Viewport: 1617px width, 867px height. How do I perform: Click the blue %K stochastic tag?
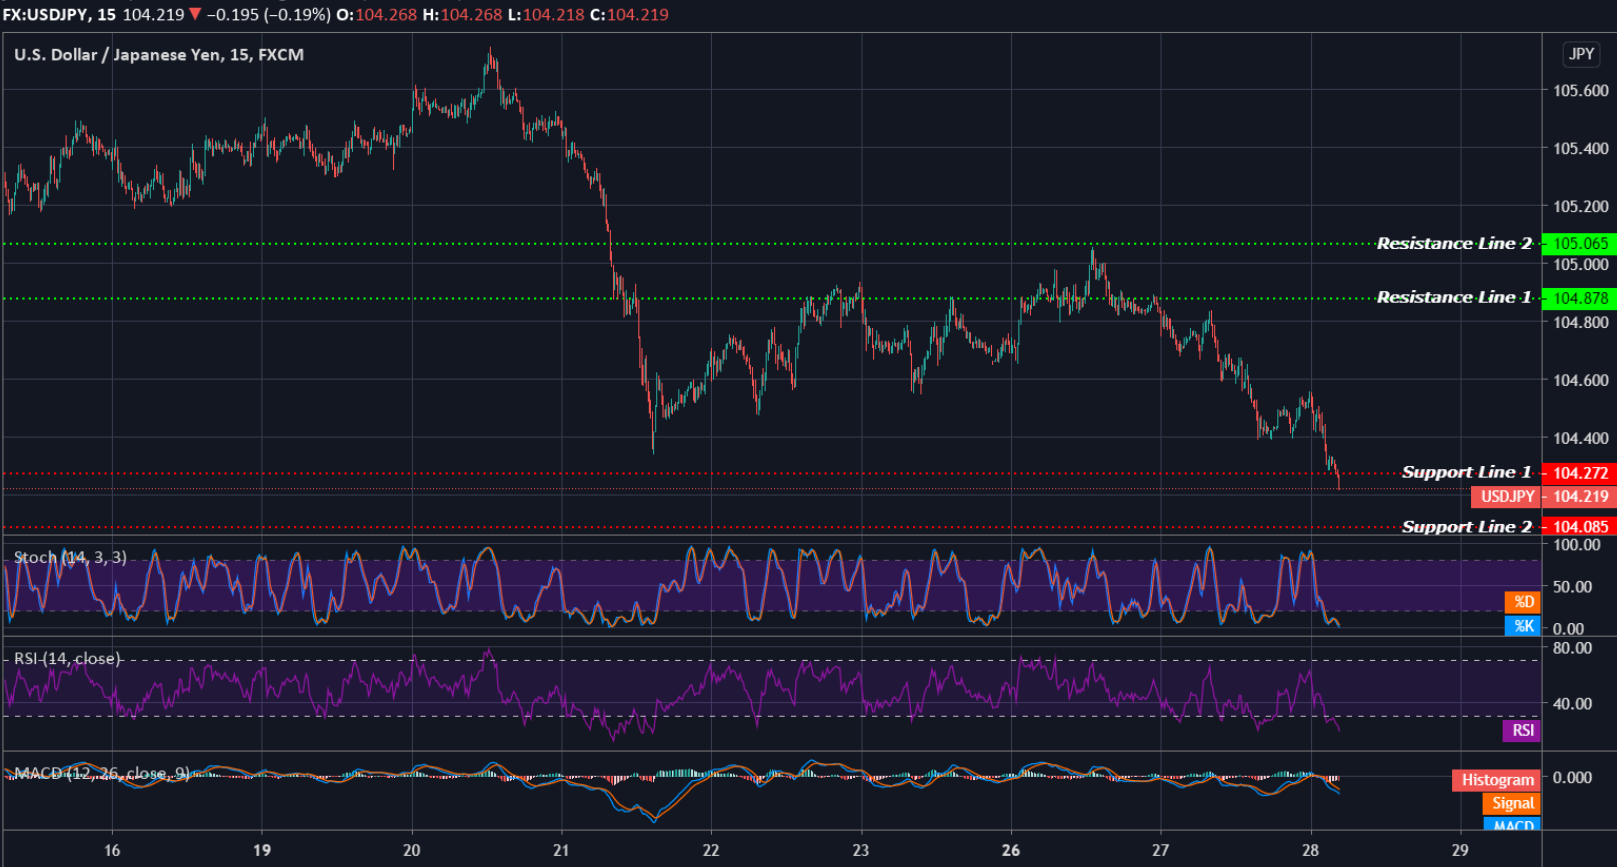[1523, 626]
